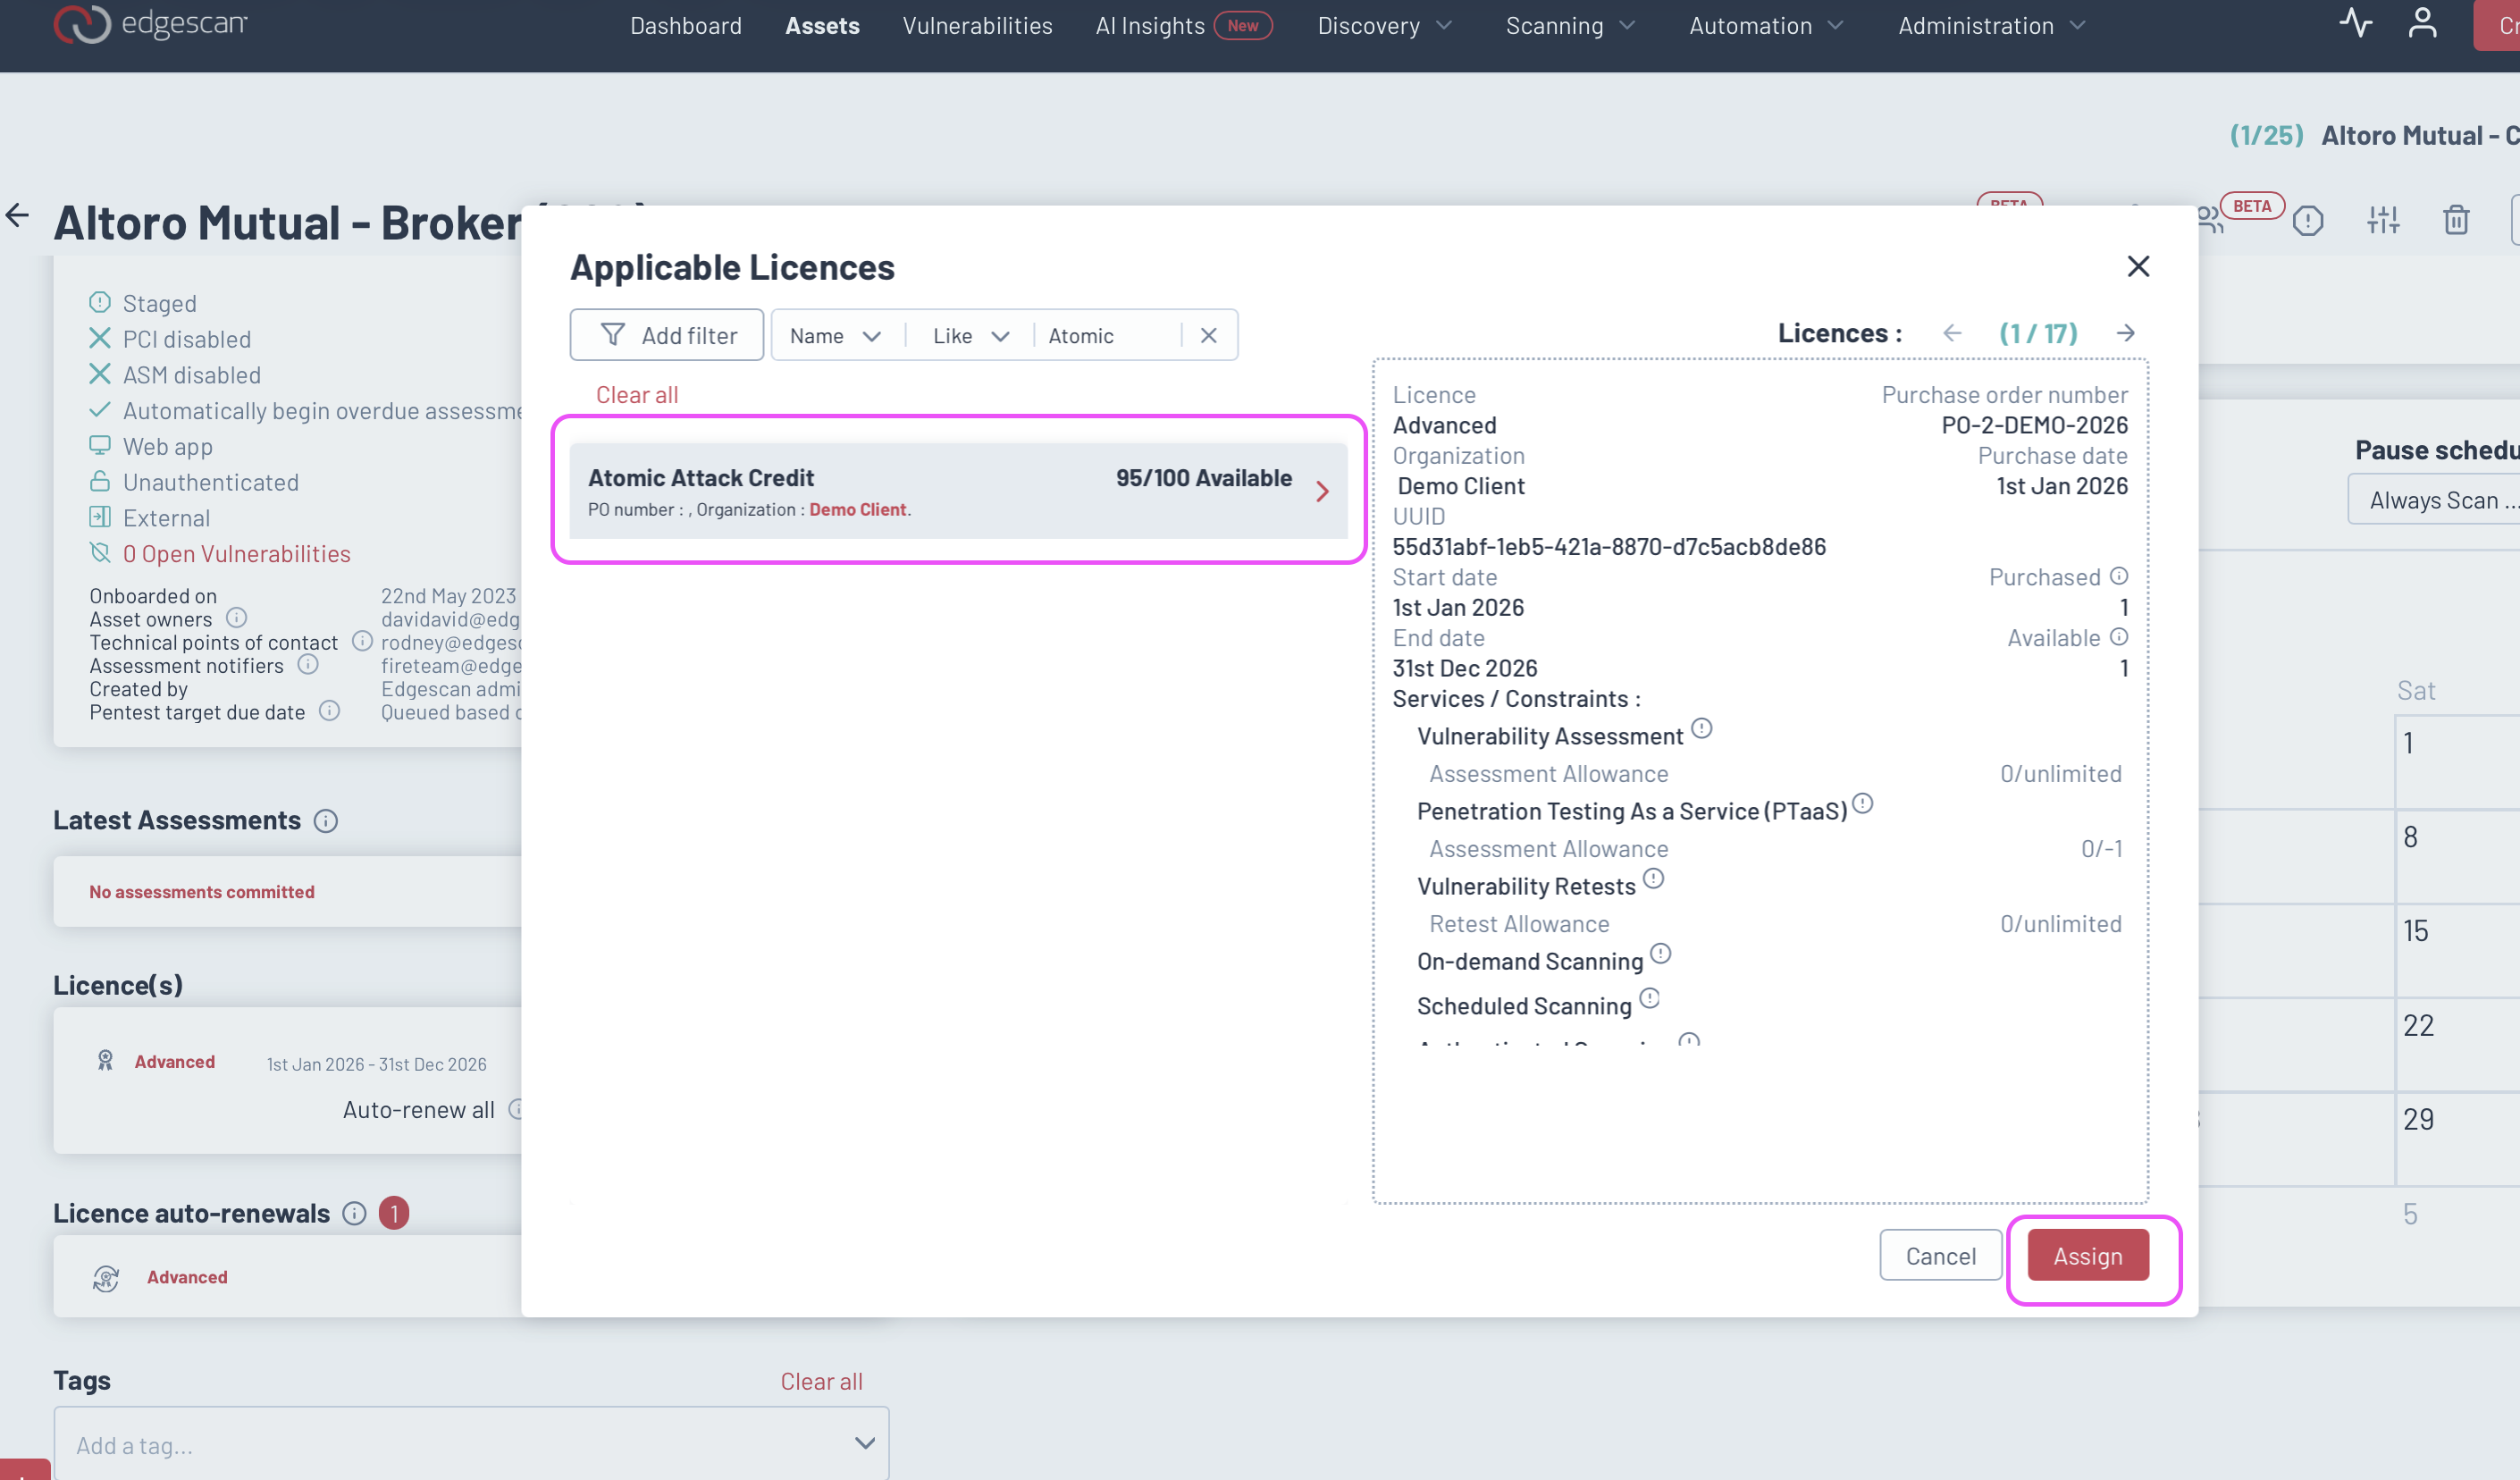This screenshot has width=2520, height=1480.
Task: Show info for Available field
Action: coord(2119,637)
